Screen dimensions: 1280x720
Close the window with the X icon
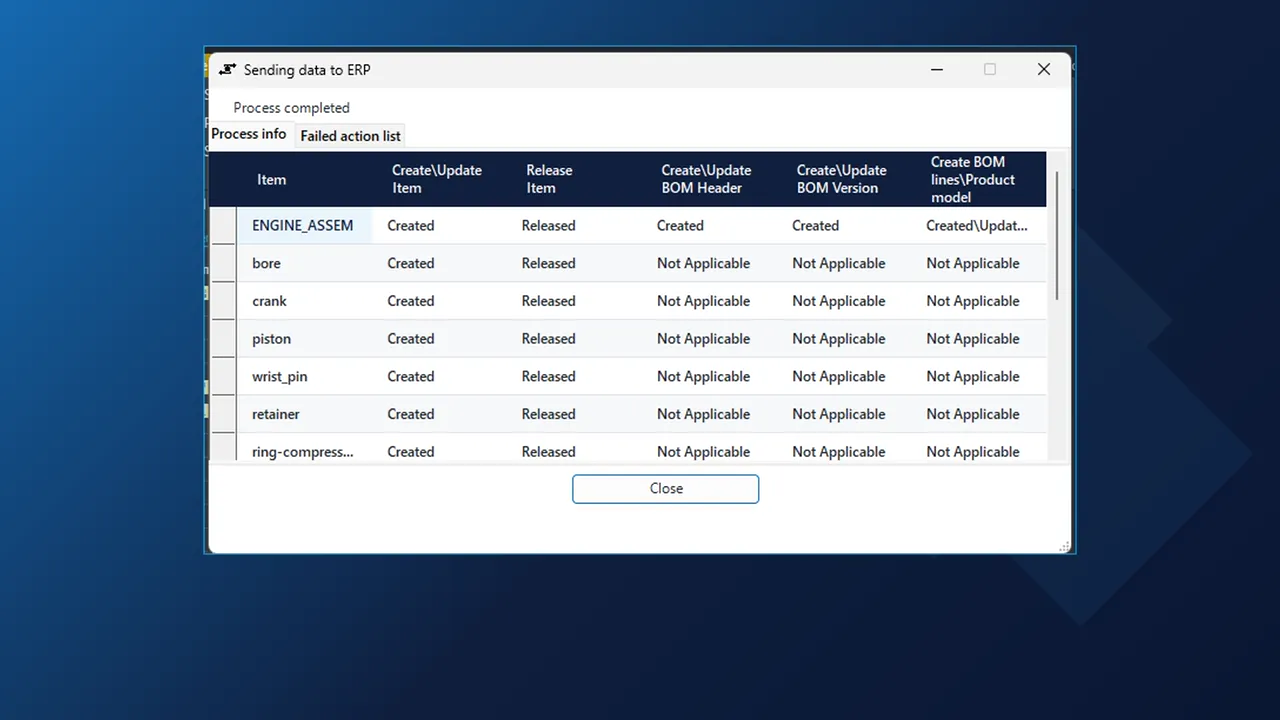click(x=1043, y=69)
